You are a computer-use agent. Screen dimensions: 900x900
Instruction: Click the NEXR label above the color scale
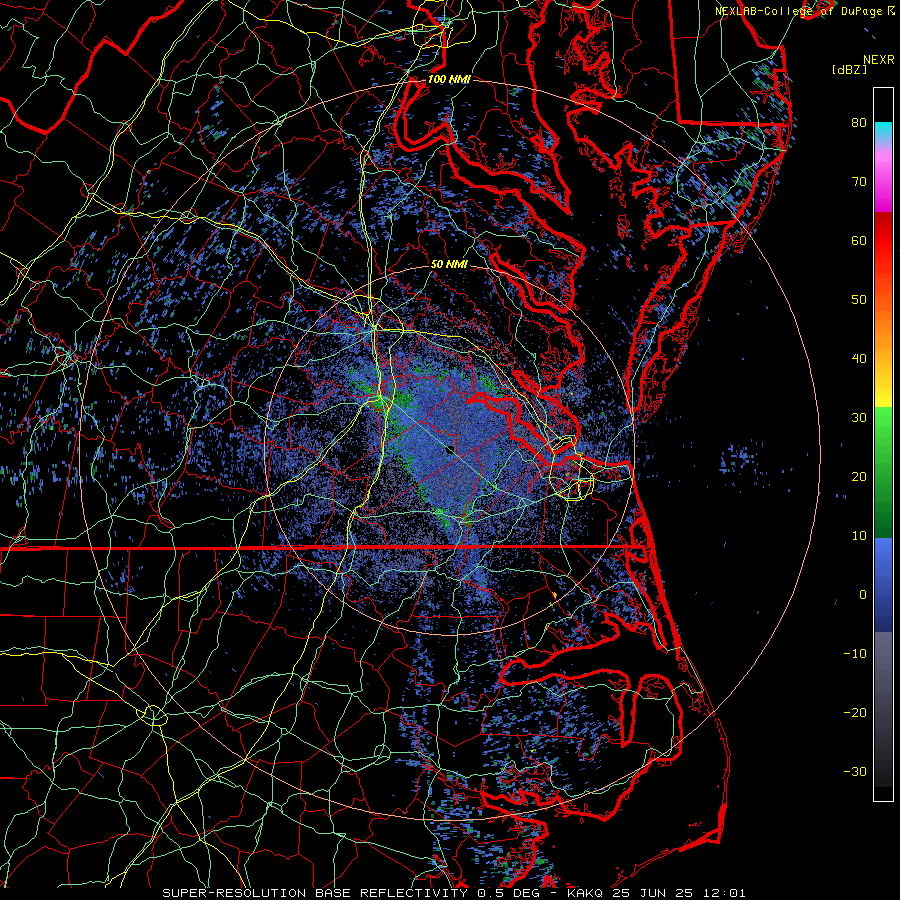point(879,60)
